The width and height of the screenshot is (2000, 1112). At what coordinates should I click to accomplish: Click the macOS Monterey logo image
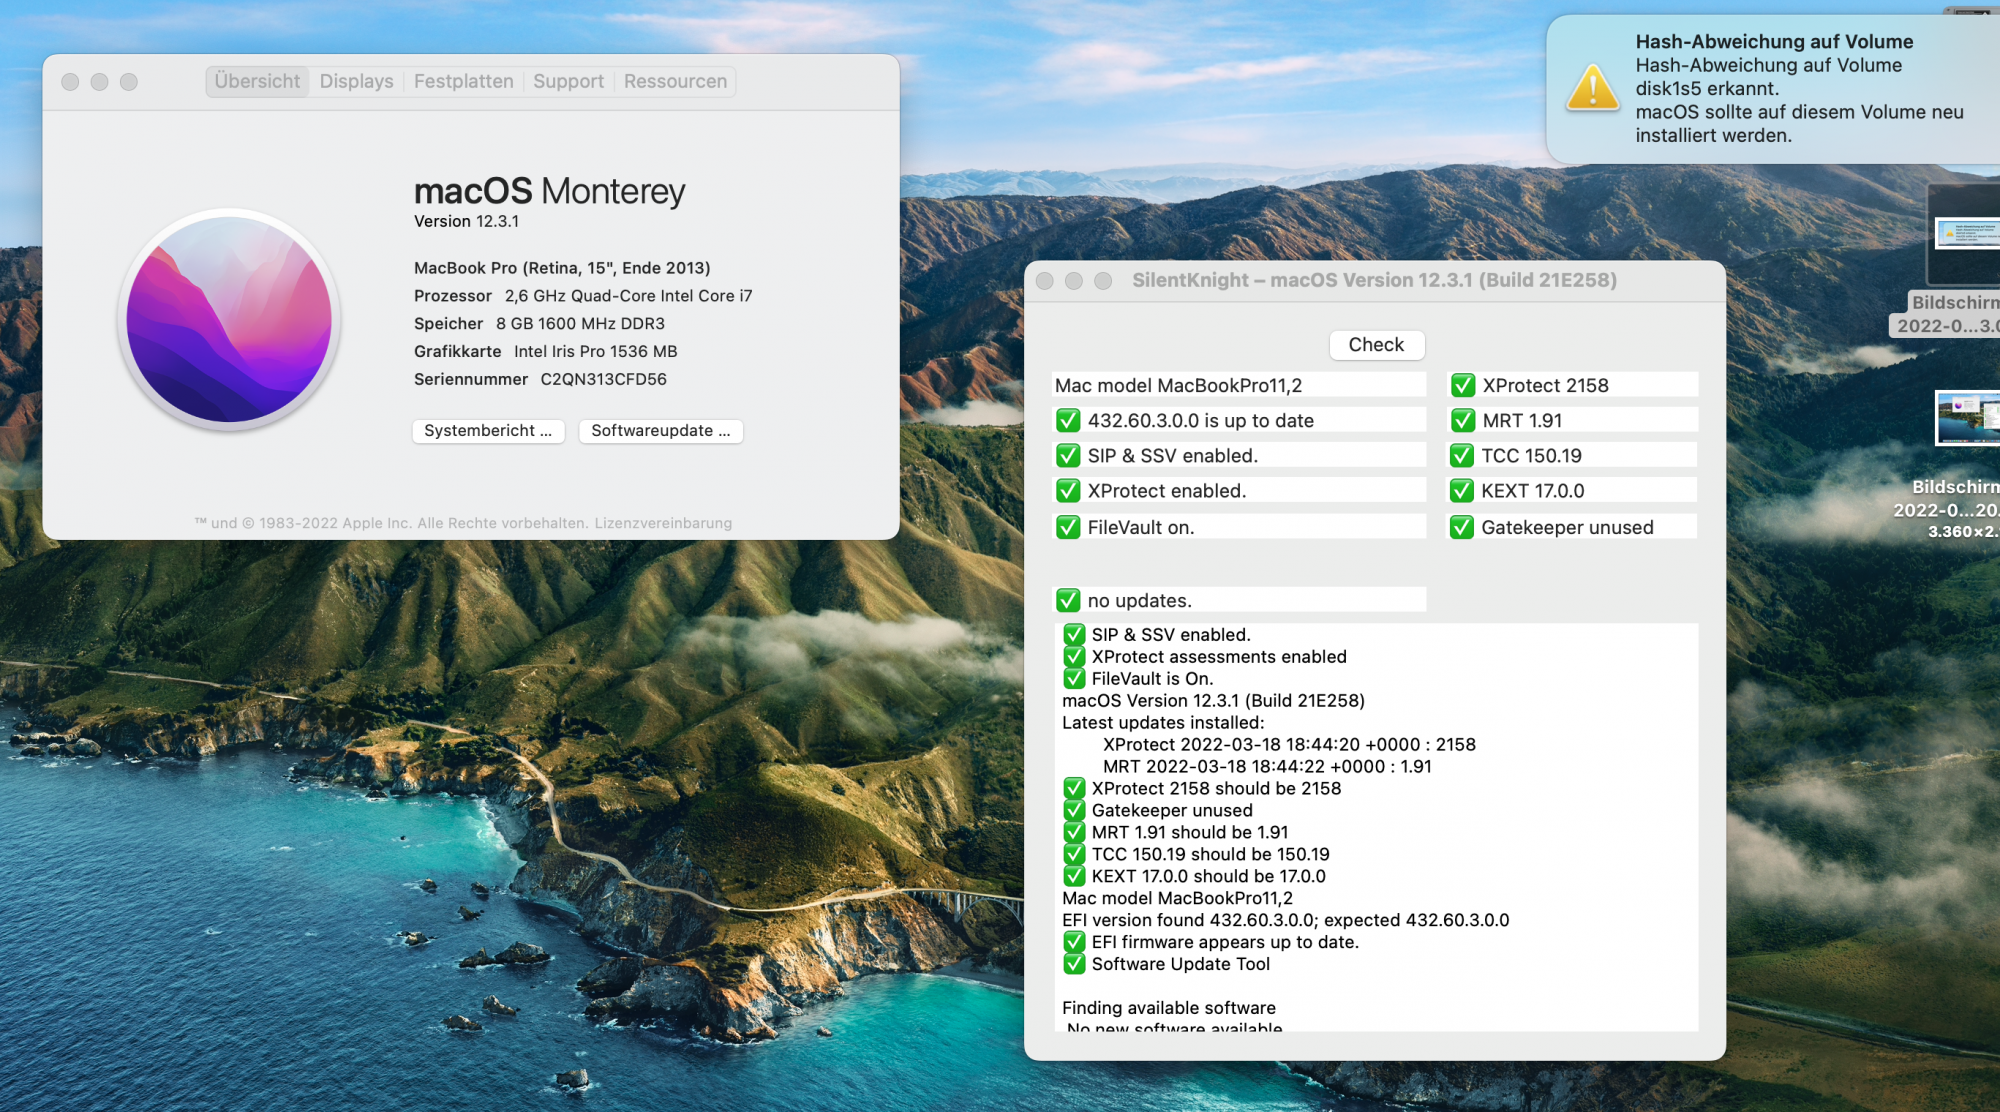point(229,320)
